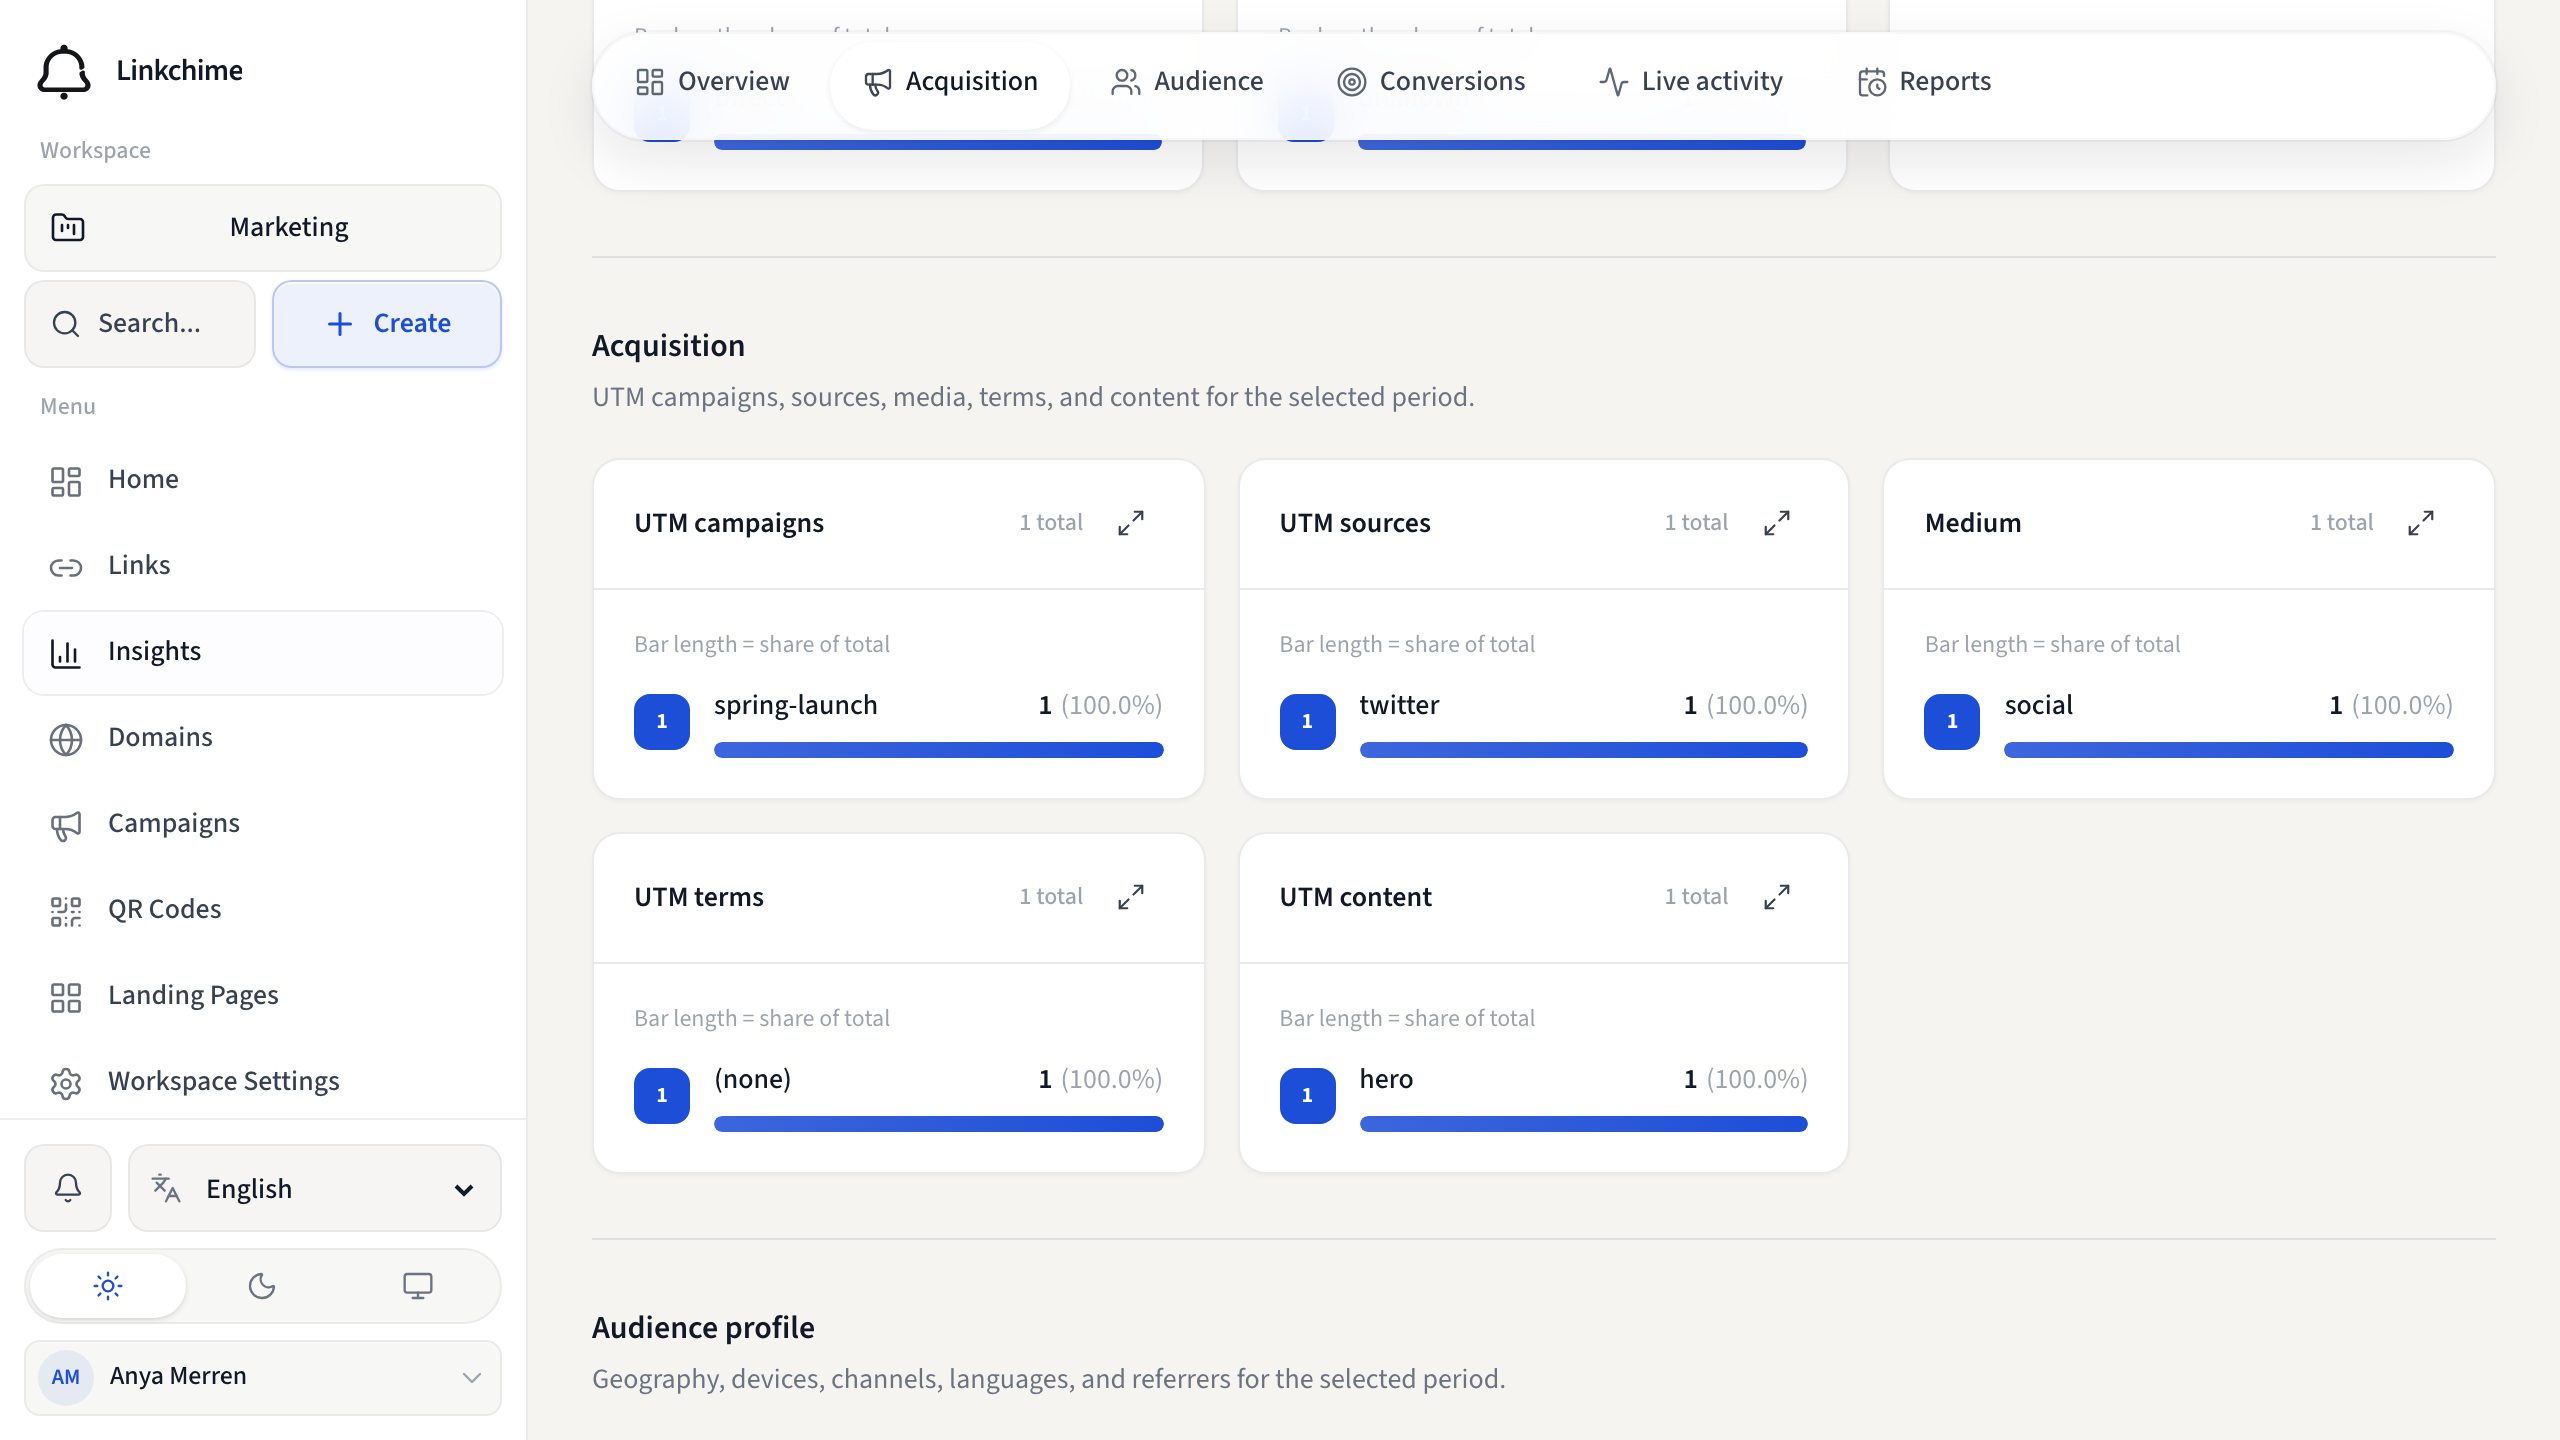Click the Home grid icon

click(66, 481)
